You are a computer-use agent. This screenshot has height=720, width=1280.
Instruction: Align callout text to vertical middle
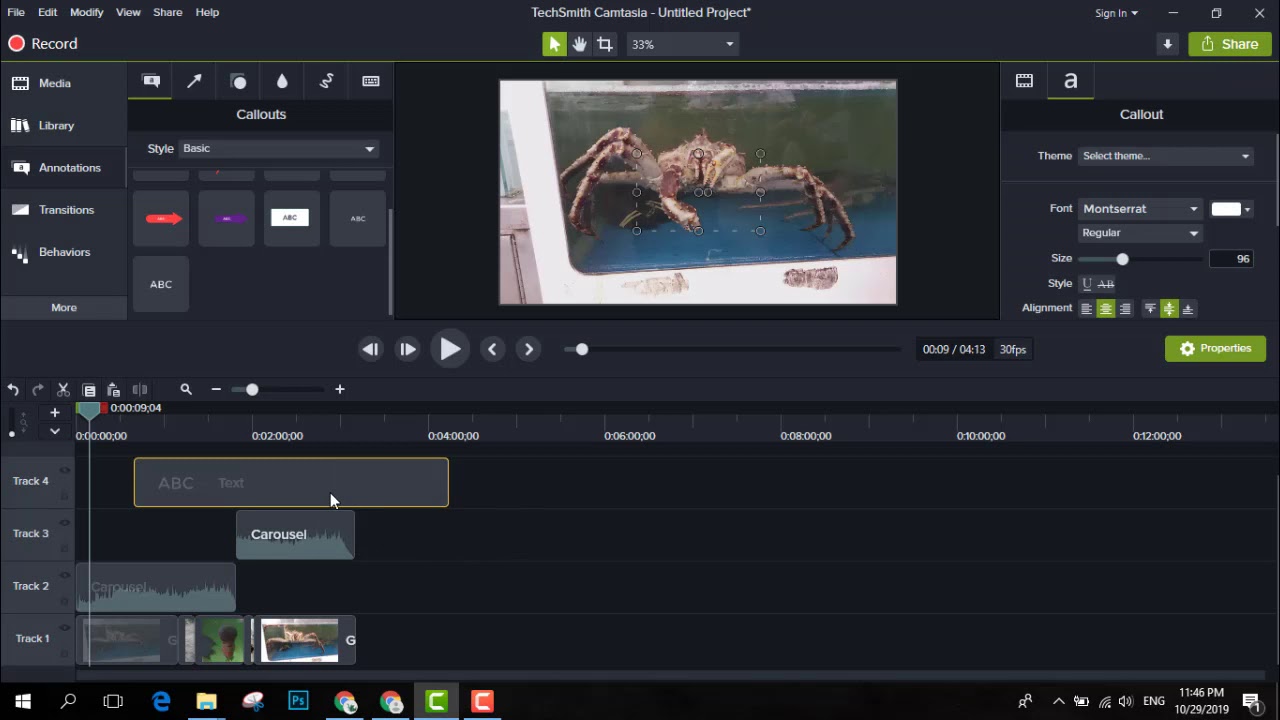coord(1169,309)
